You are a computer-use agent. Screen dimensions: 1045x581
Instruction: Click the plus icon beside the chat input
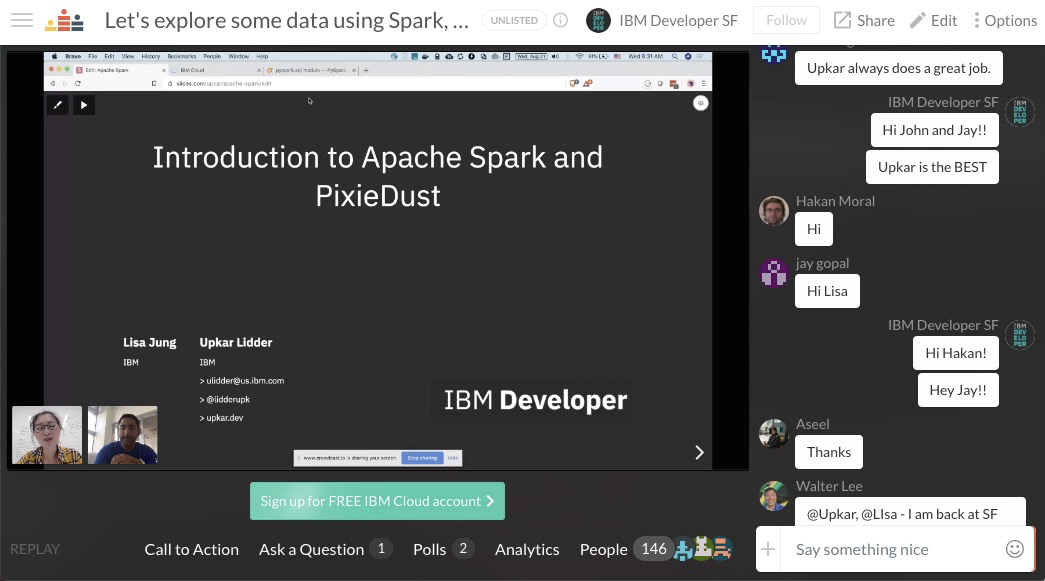point(768,549)
